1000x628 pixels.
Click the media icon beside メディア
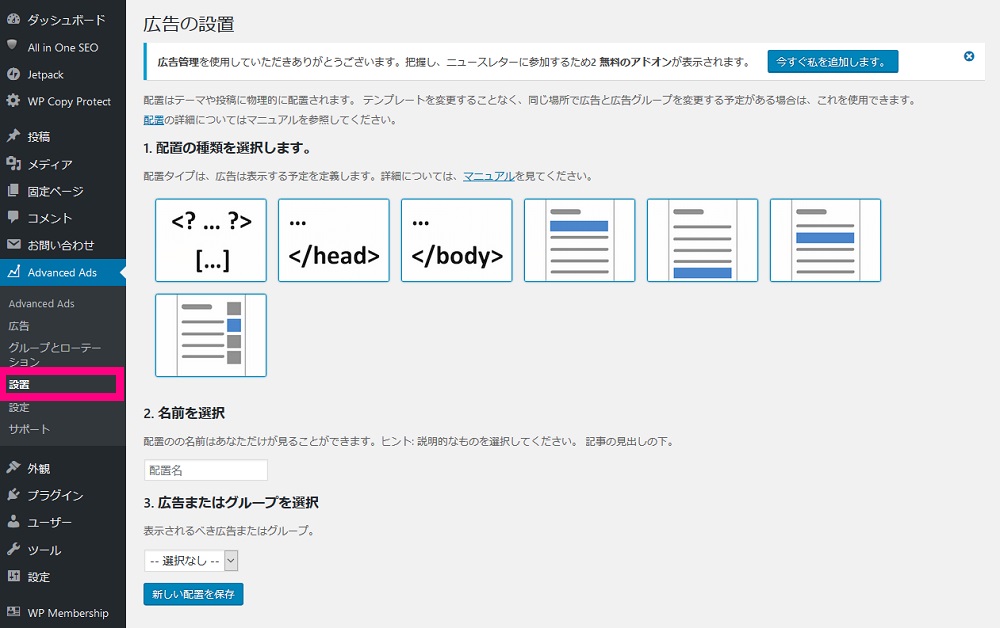[x=13, y=164]
